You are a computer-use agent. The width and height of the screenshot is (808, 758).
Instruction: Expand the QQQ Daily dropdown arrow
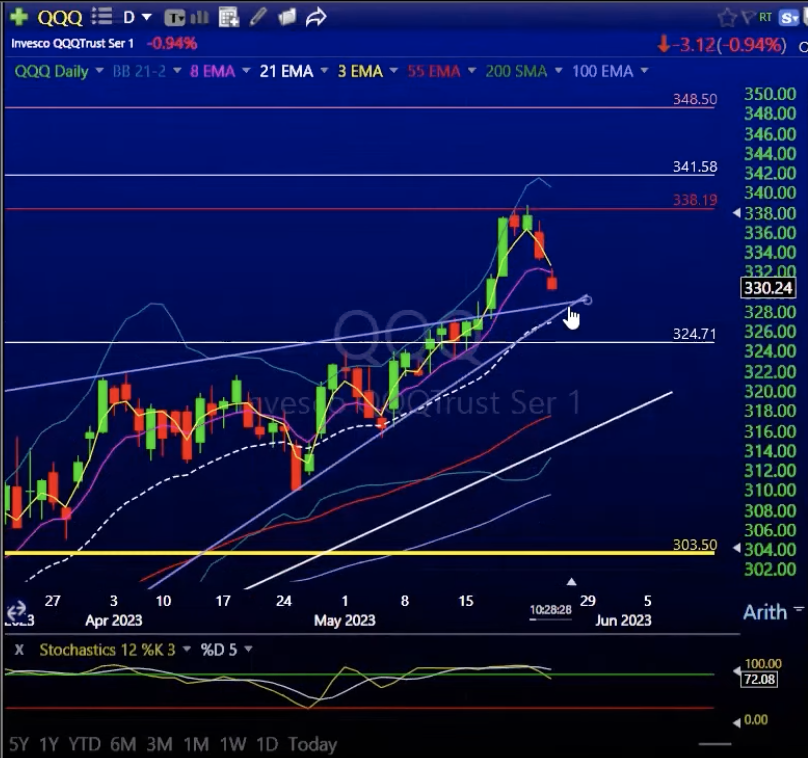(99, 70)
